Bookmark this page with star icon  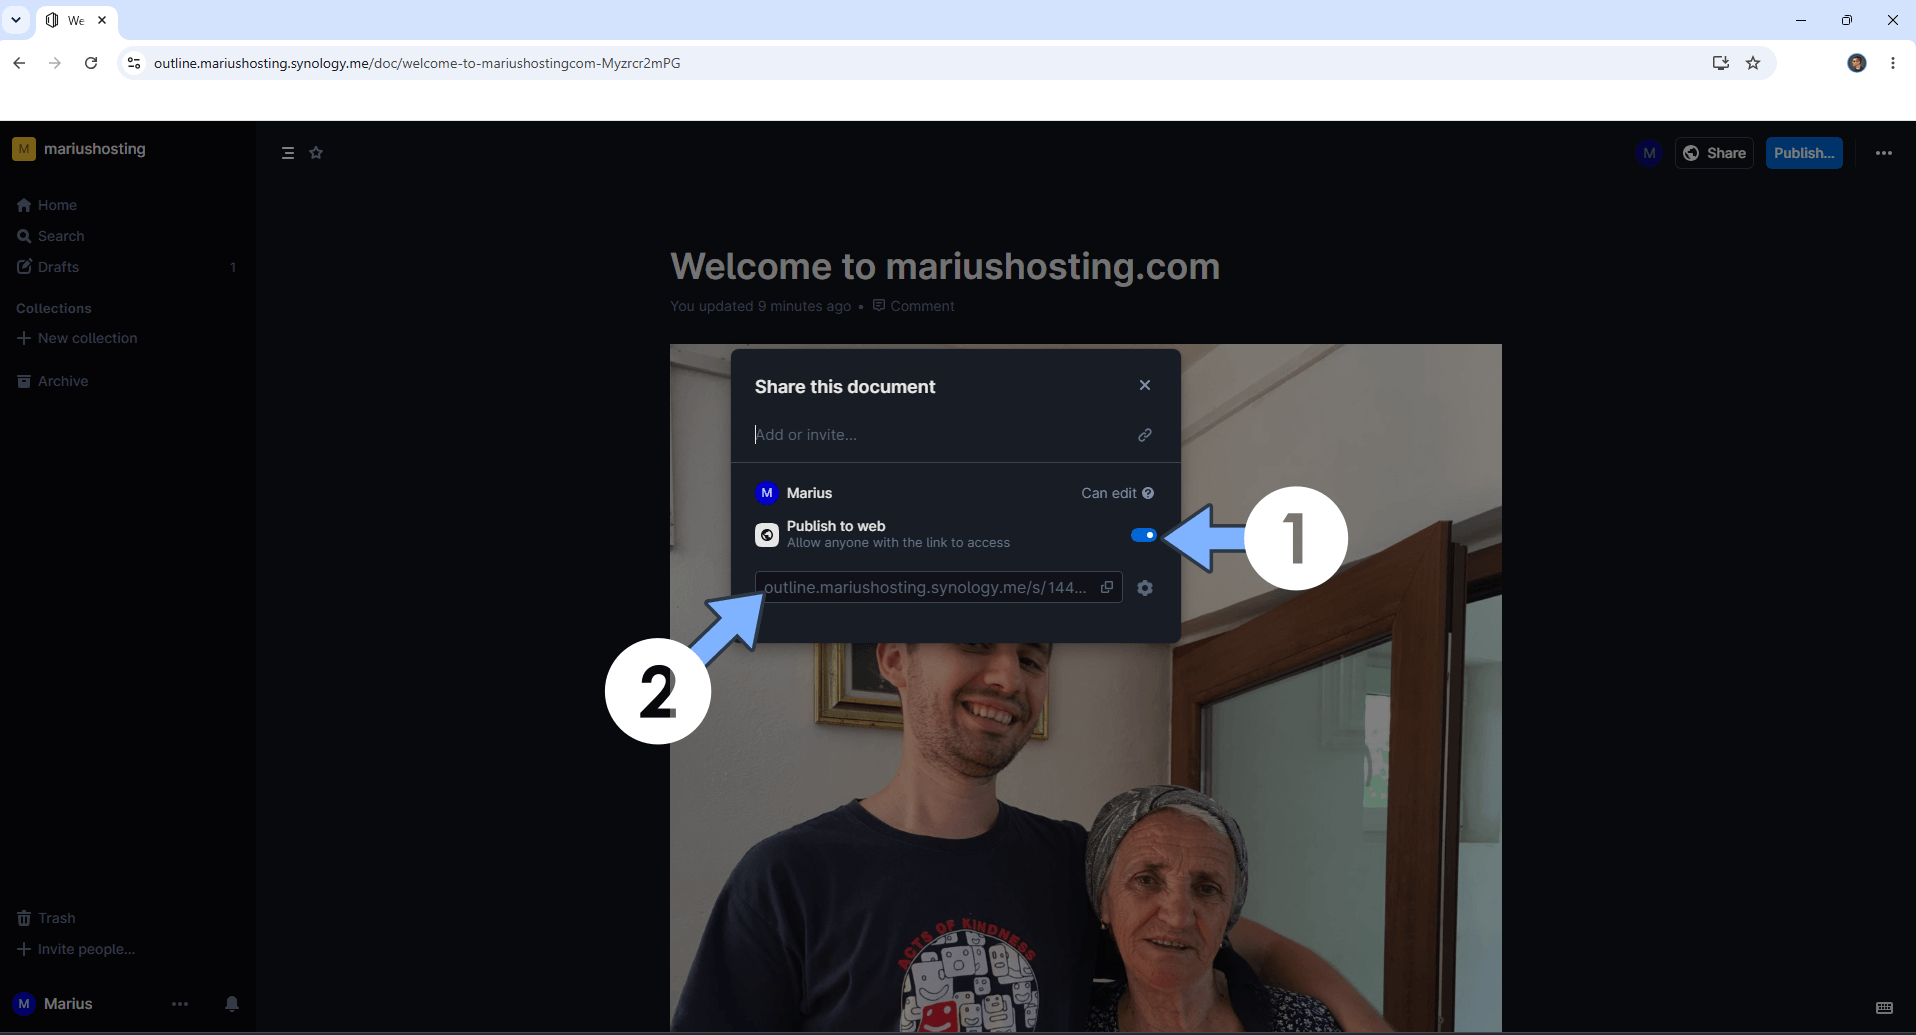[1753, 63]
